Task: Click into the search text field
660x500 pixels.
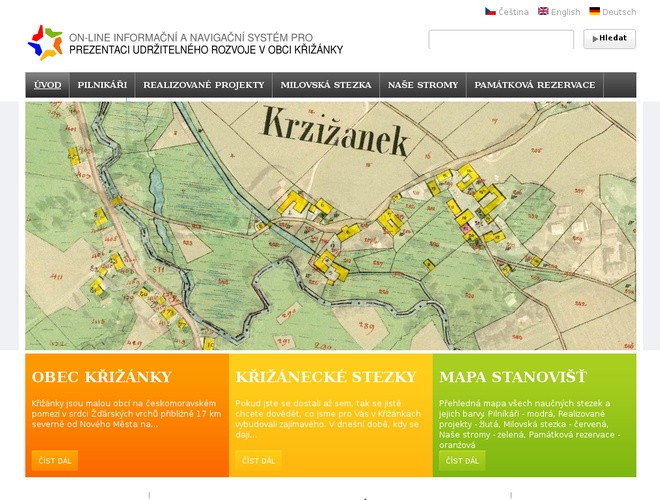Action: click(501, 40)
